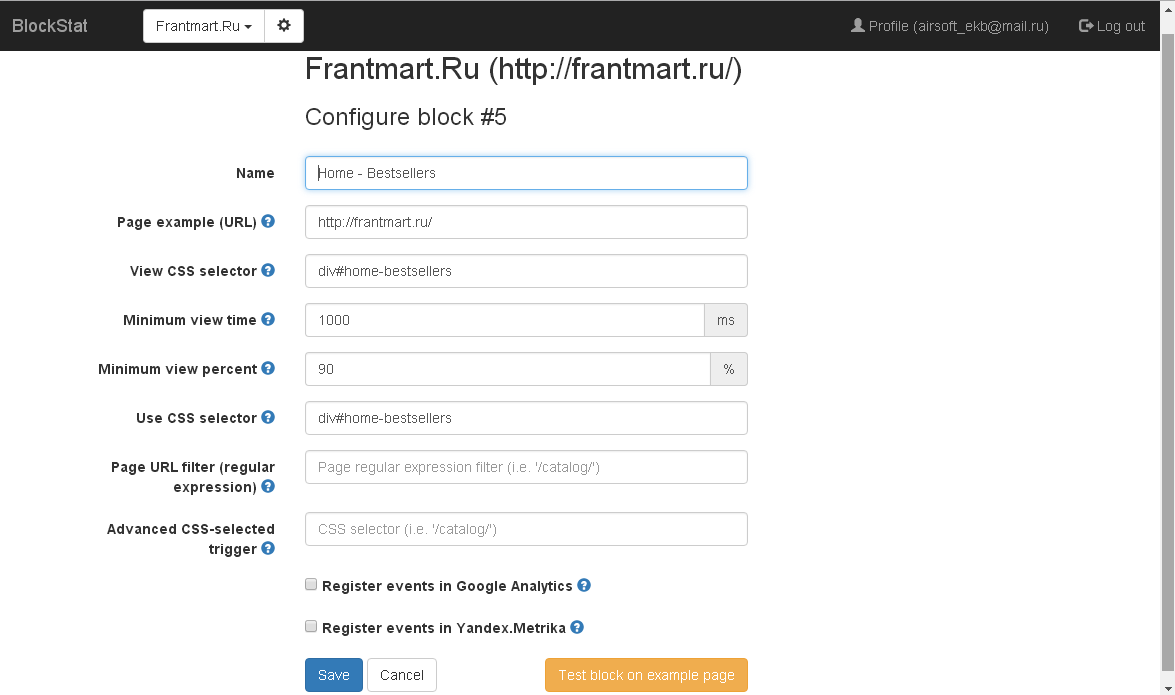Click help icon next to Minimum view time
Screen dimensions: 1175x695
point(268,319)
